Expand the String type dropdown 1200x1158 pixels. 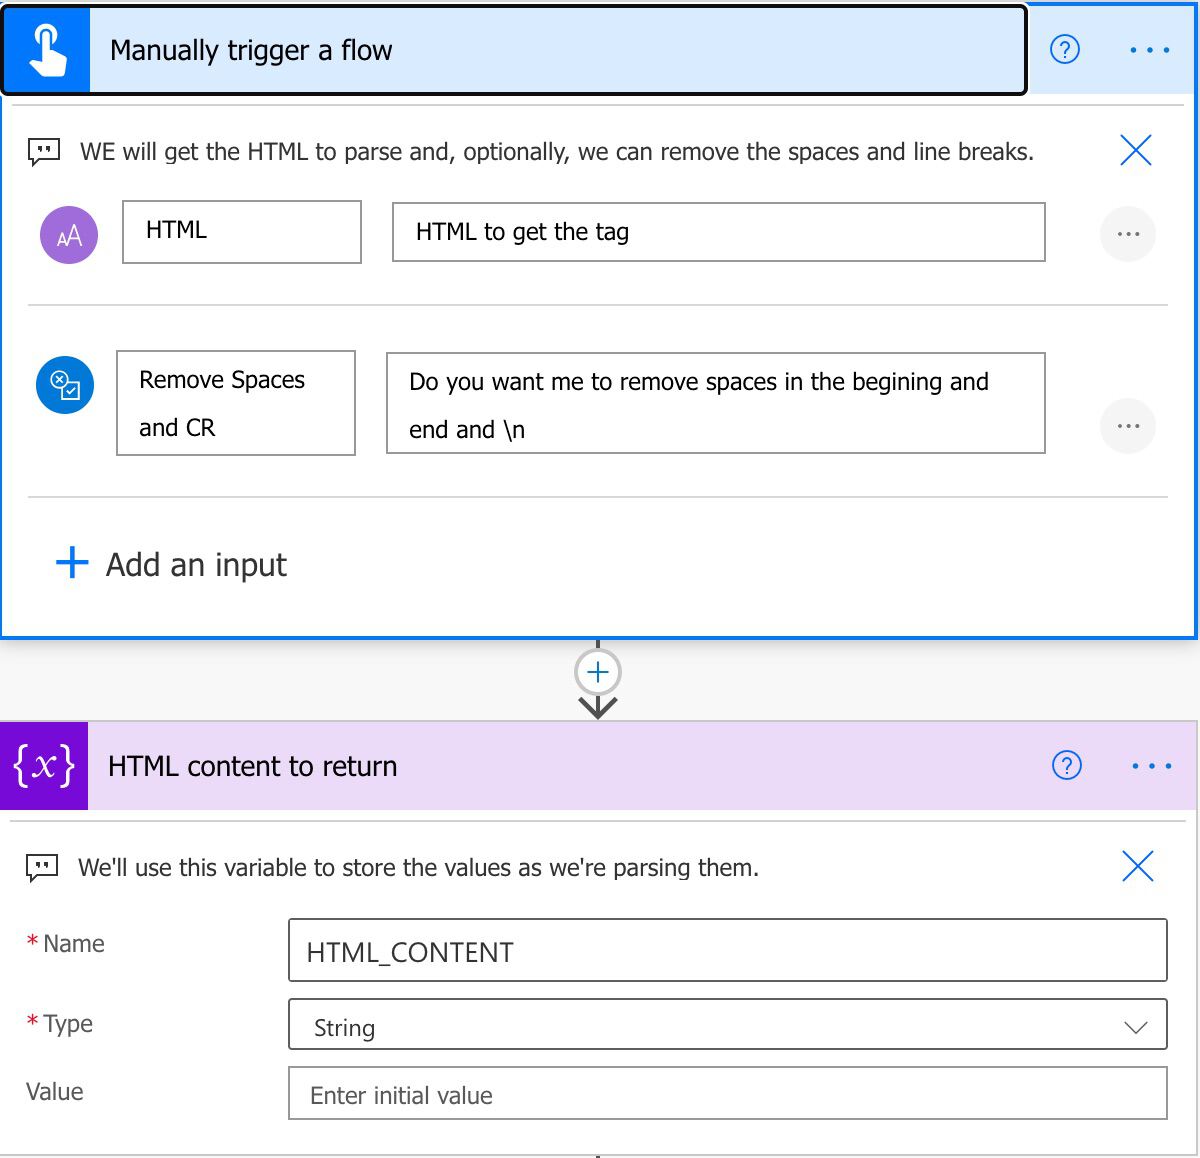1135,1026
